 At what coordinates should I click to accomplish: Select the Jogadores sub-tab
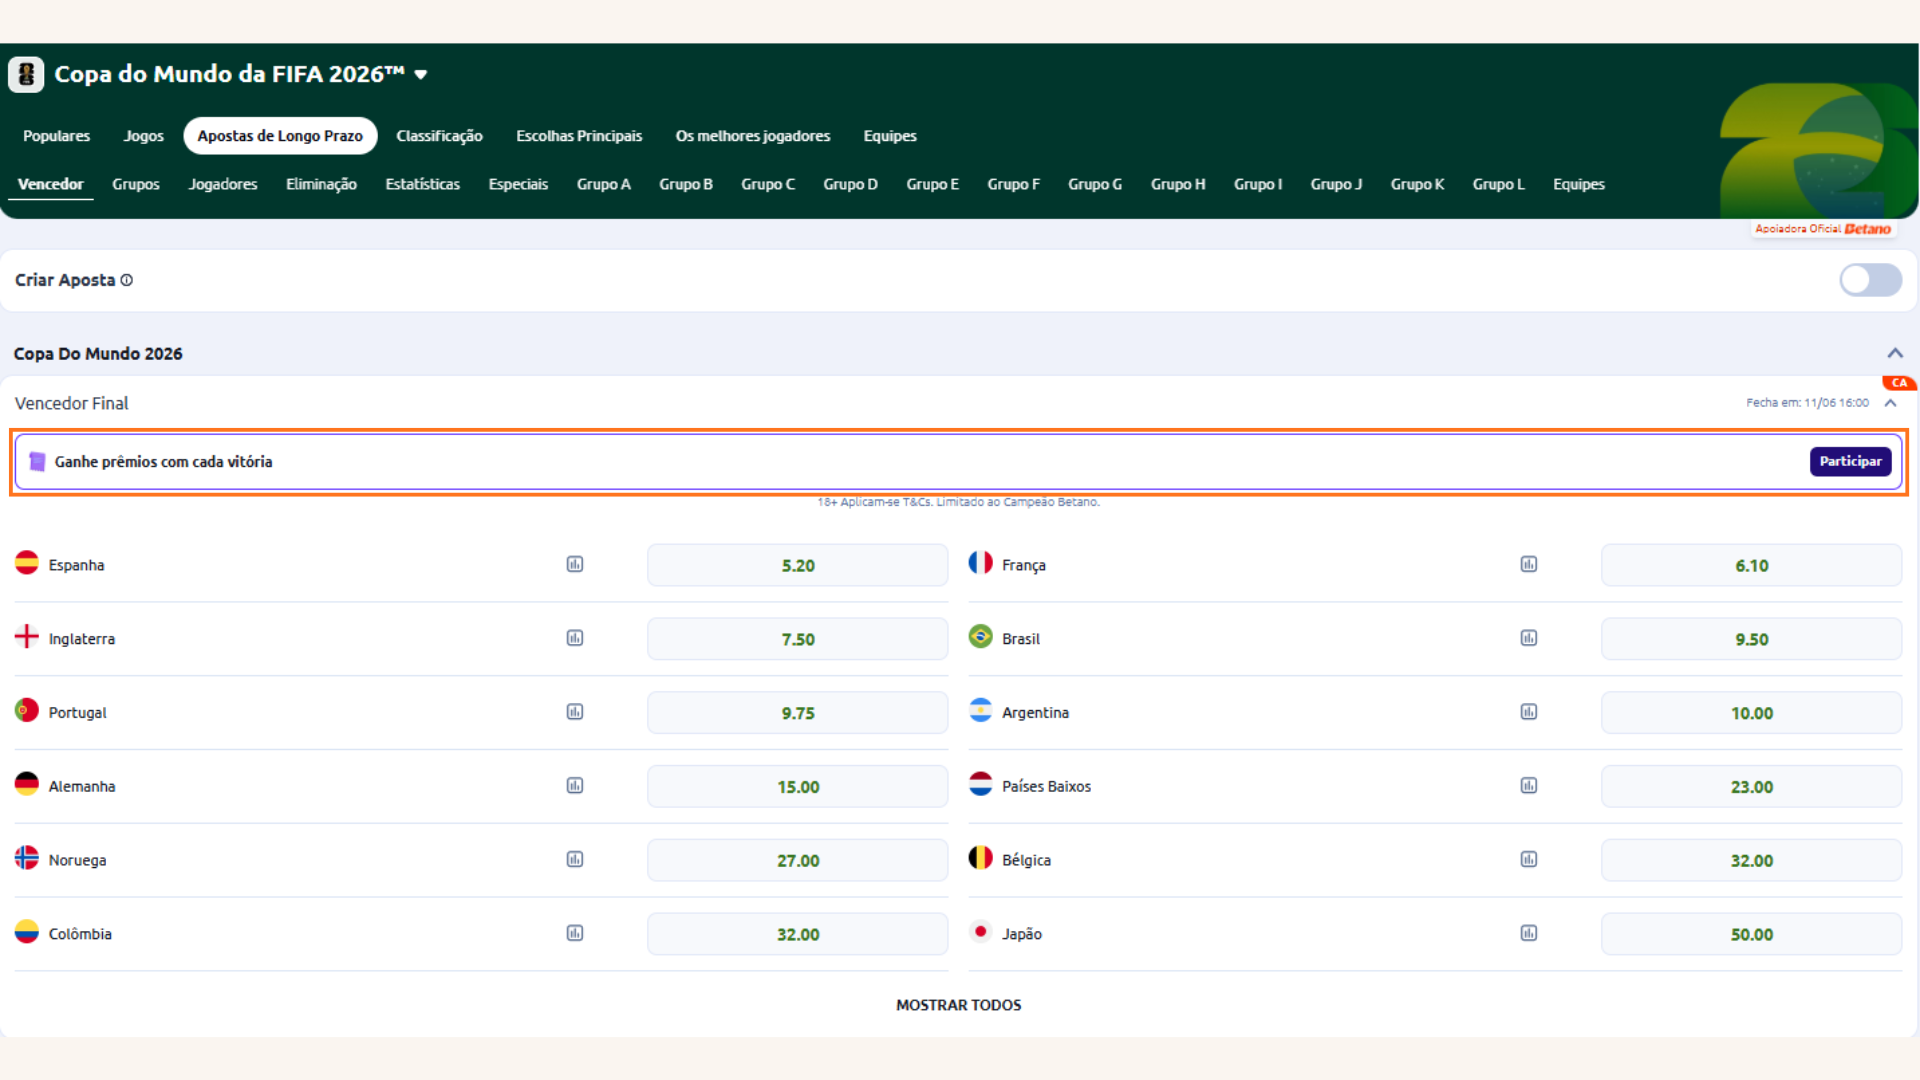(x=223, y=184)
